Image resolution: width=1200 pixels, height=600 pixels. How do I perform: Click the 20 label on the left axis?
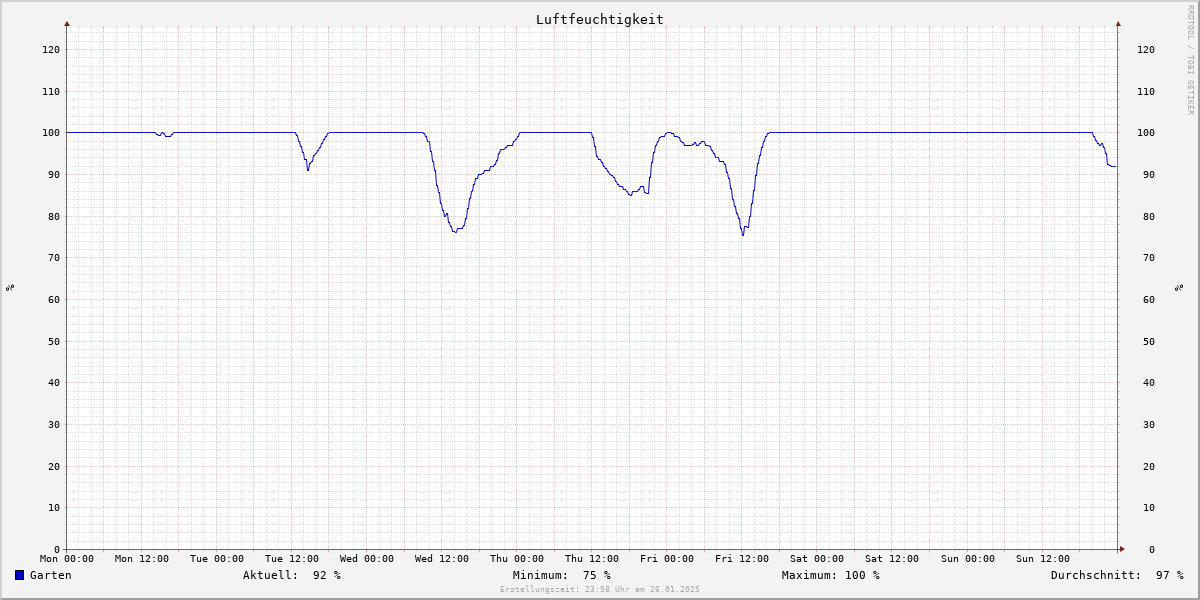(x=54, y=466)
